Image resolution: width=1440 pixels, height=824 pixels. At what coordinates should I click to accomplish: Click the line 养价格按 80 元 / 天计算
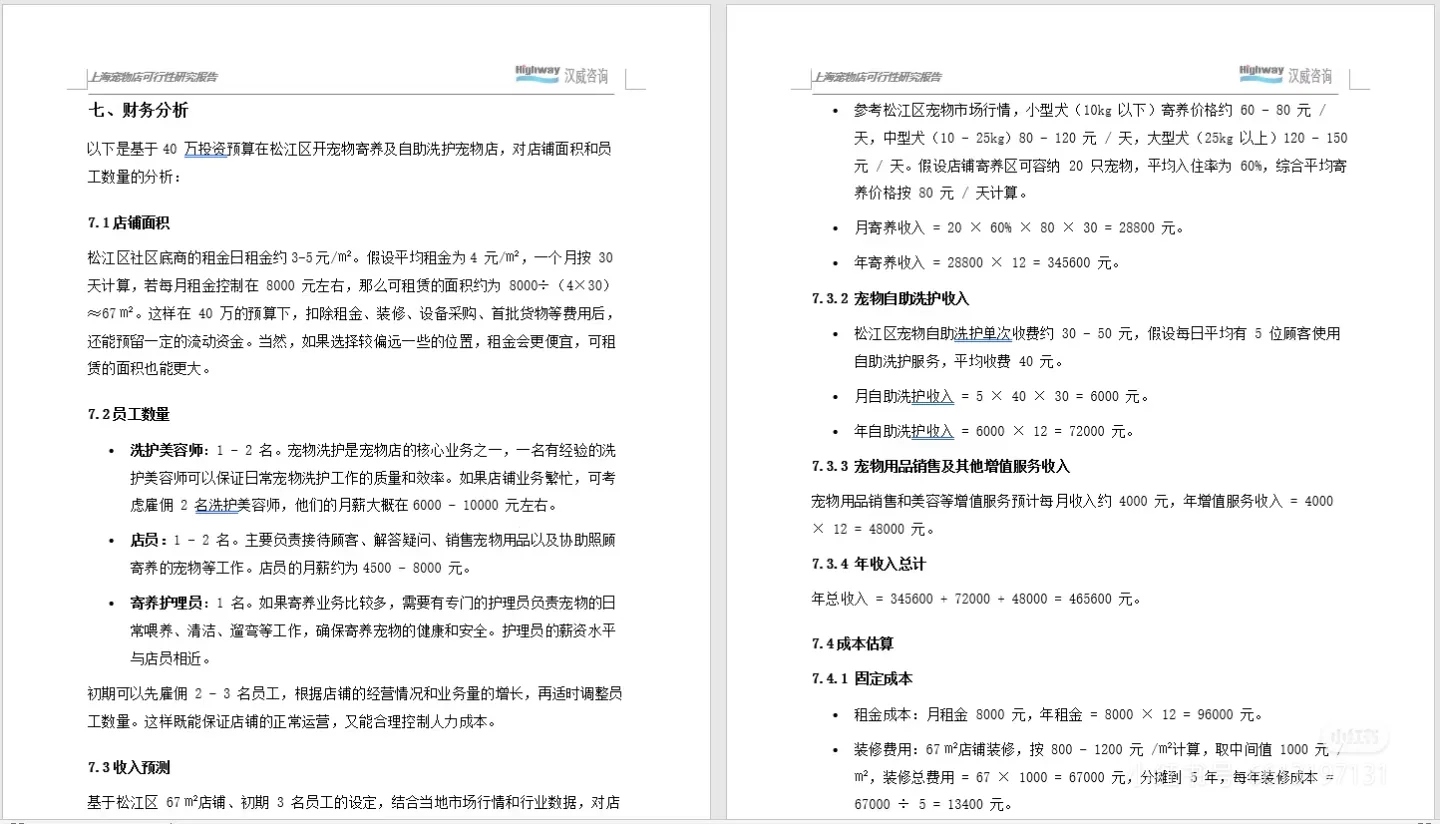tap(940, 193)
